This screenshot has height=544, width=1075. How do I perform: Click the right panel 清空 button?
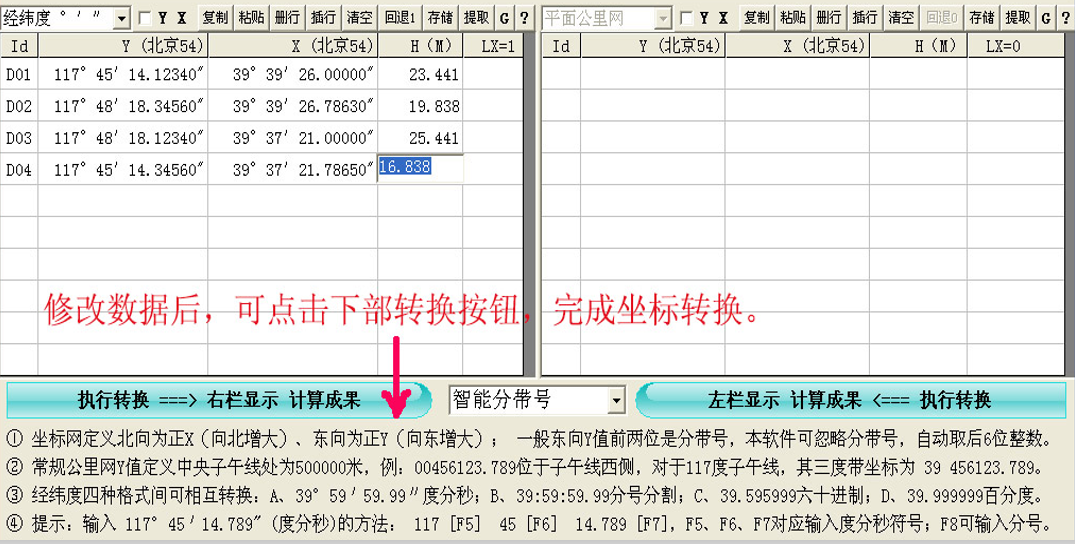point(901,18)
